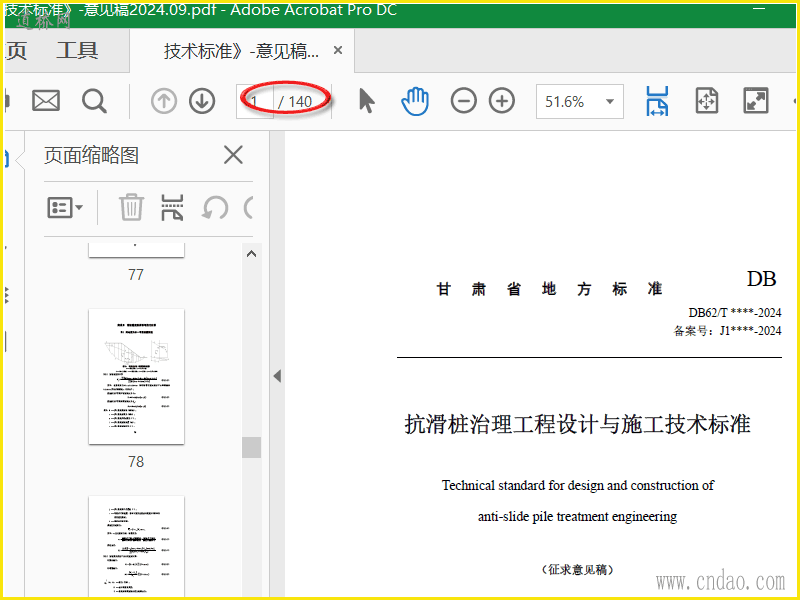Go to previous page with up arrow
Viewport: 800px width, 600px height.
pyautogui.click(x=164, y=101)
